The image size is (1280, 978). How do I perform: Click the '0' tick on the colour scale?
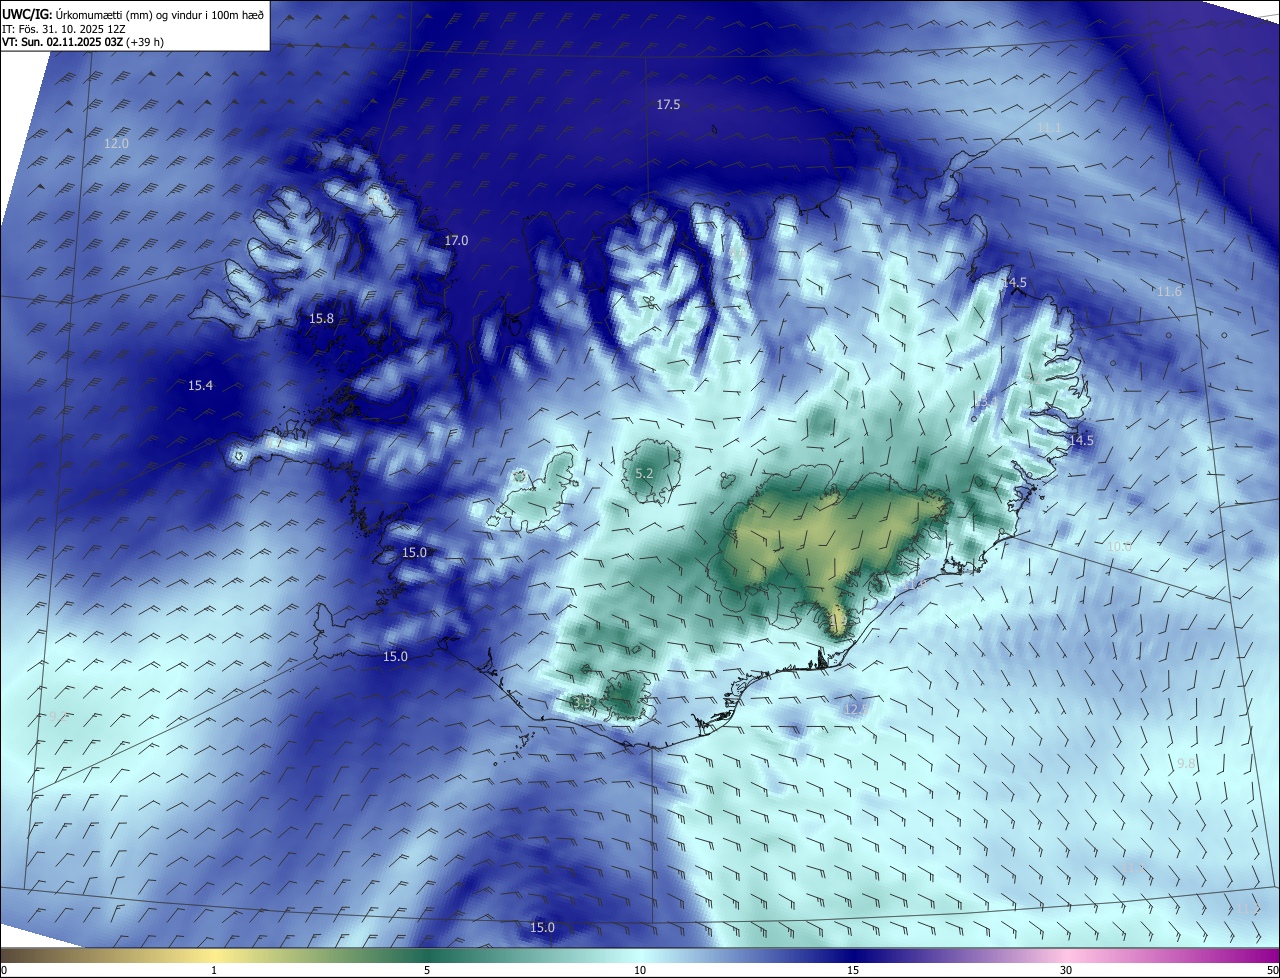click(4, 970)
